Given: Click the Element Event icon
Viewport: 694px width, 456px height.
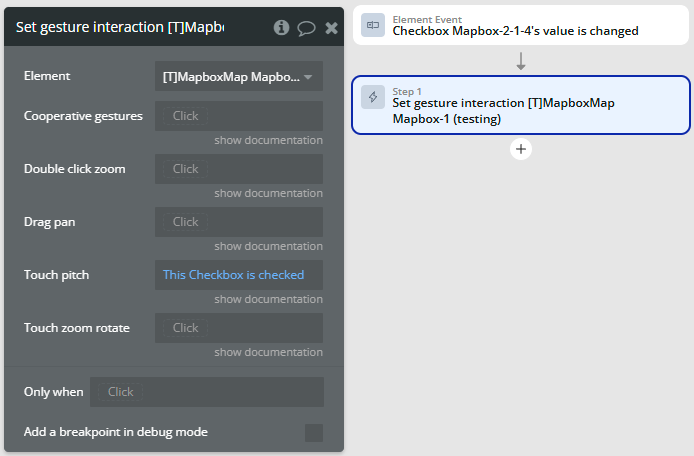Looking at the screenshot, I should click(x=373, y=25).
